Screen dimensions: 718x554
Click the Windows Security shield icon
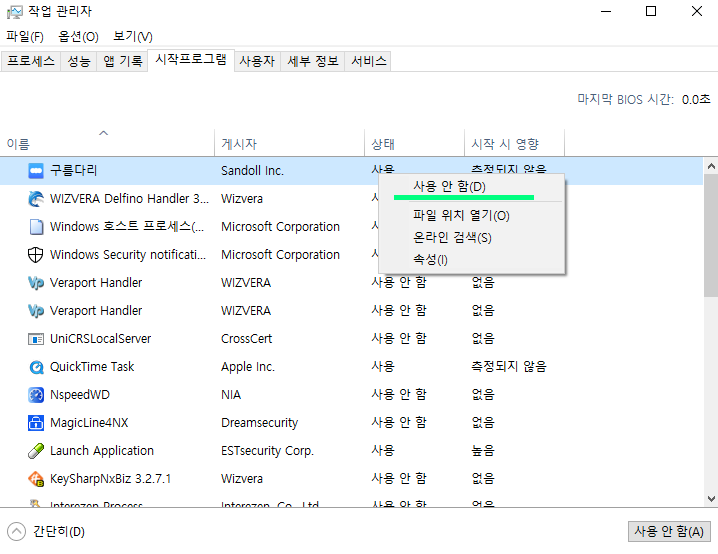tap(36, 255)
